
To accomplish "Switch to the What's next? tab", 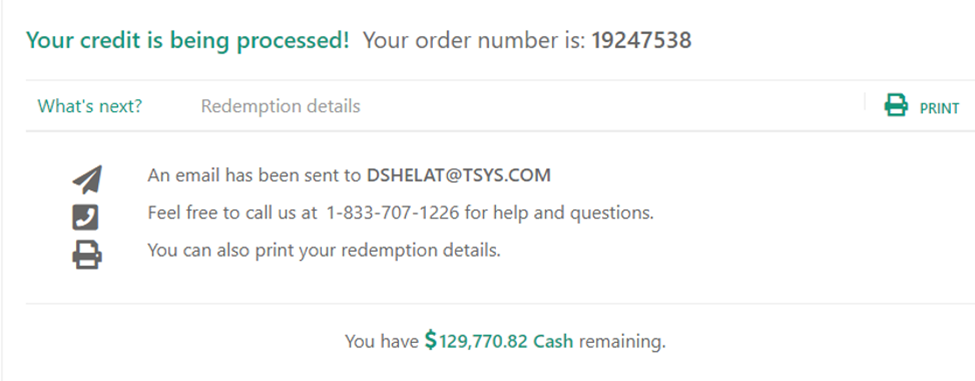I will [90, 106].
